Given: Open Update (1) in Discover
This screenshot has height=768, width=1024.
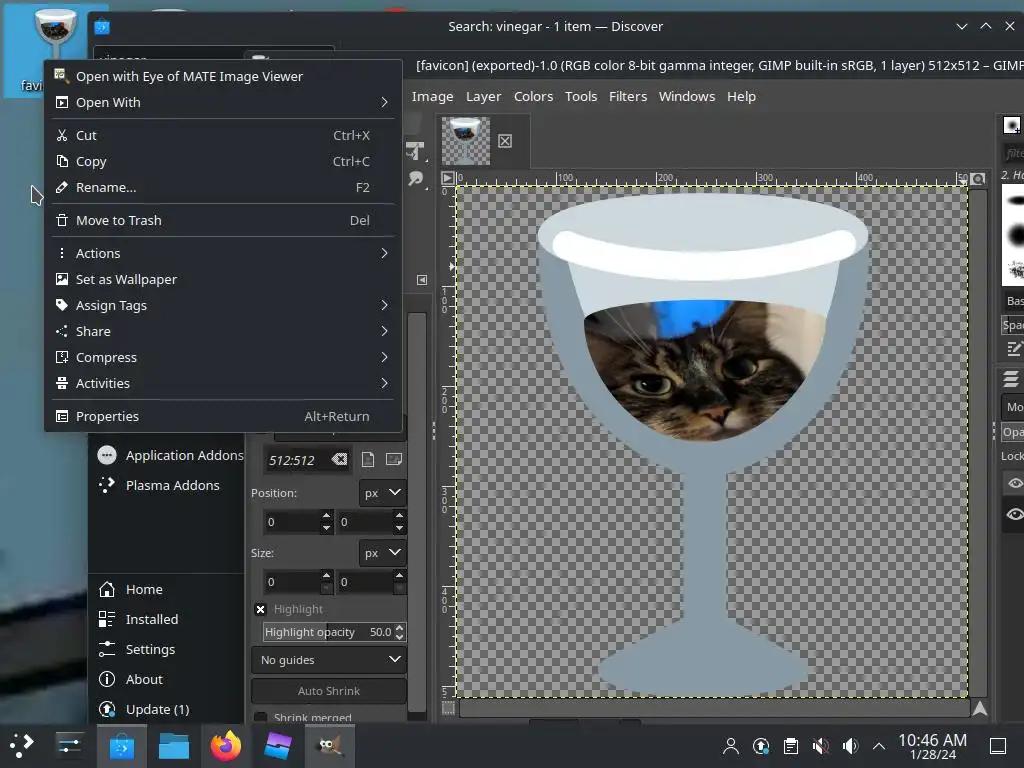Looking at the screenshot, I should [x=167, y=709].
